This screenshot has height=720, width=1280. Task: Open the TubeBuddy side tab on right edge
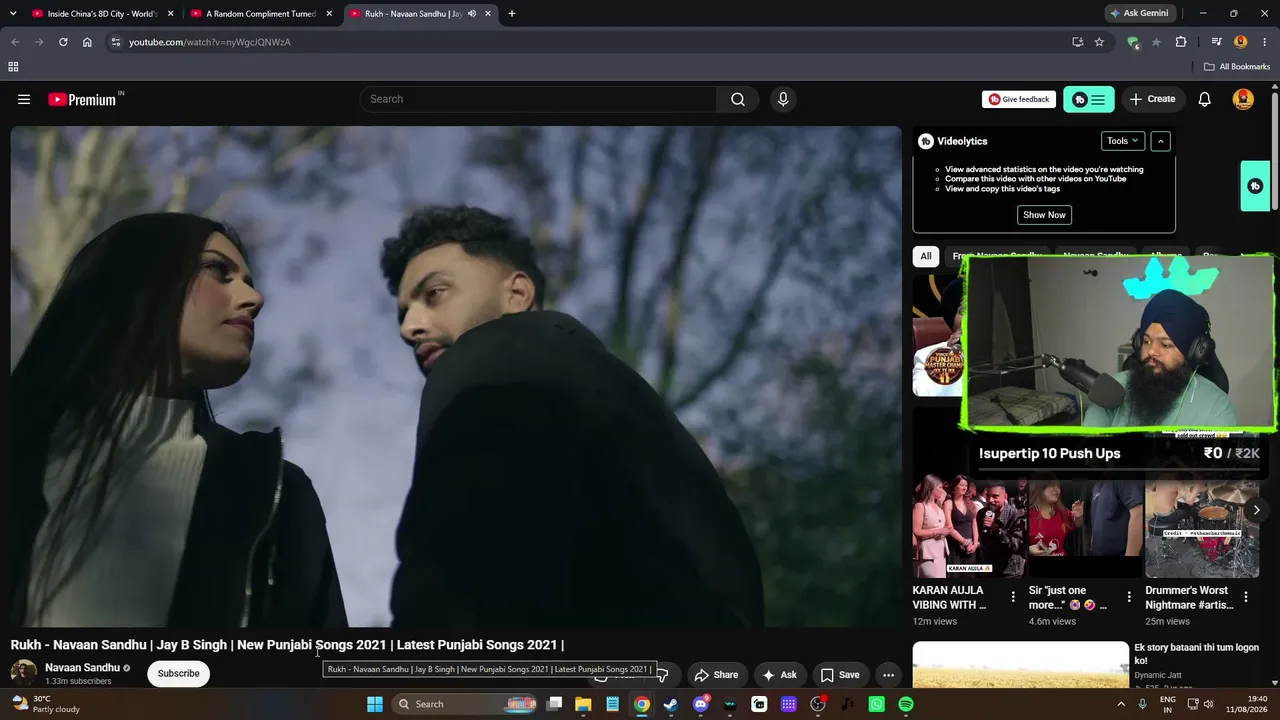(x=1255, y=186)
